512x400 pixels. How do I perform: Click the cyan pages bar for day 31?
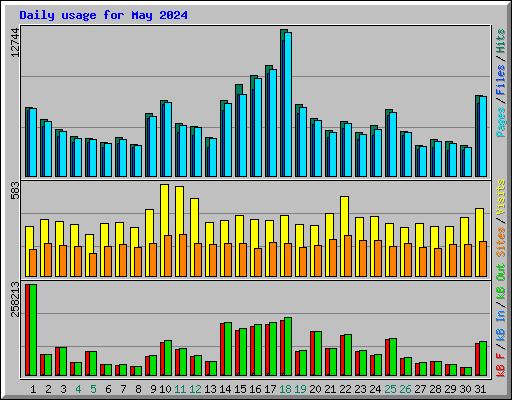tap(483, 136)
